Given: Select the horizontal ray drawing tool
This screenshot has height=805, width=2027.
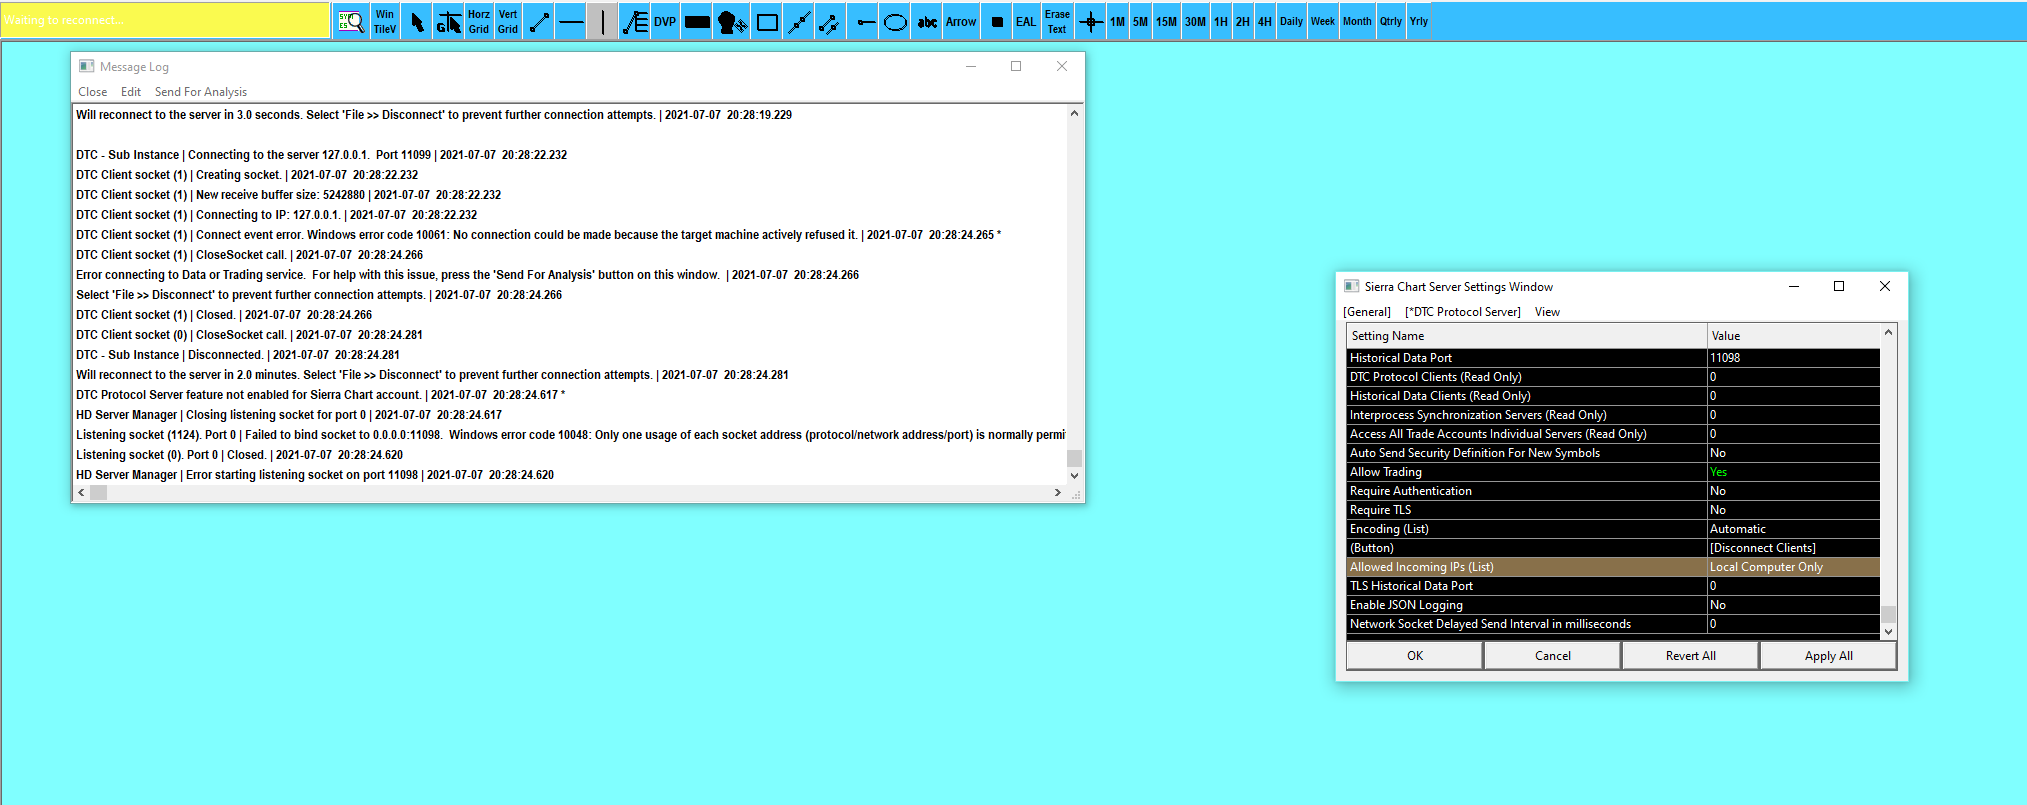Looking at the screenshot, I should click(x=865, y=21).
